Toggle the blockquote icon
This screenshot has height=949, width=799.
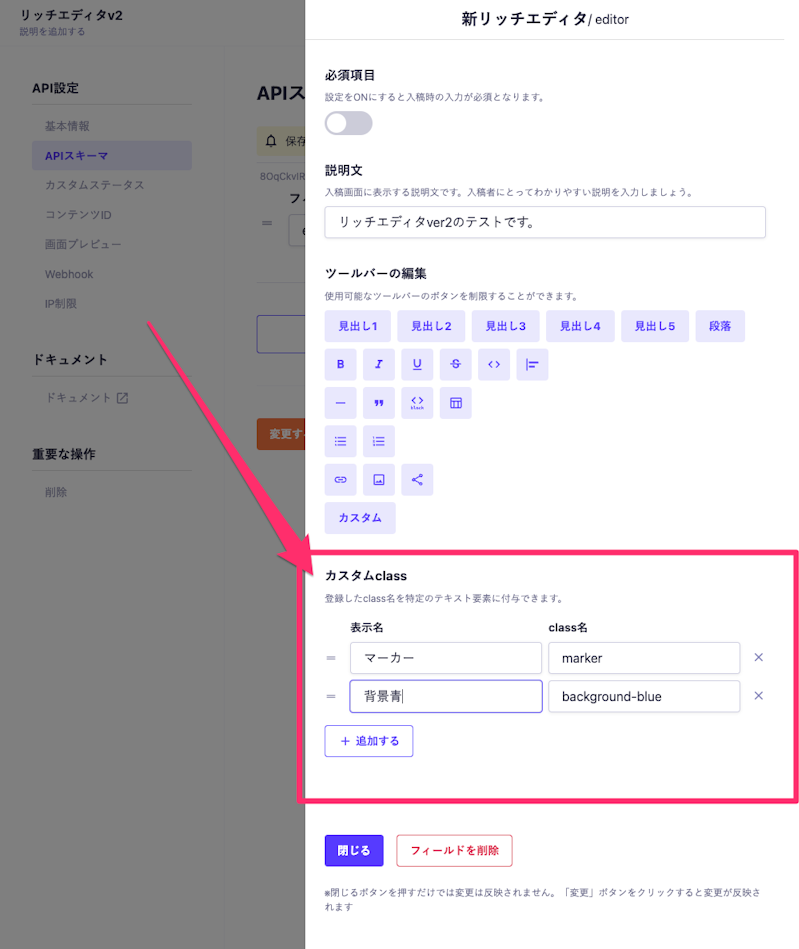tap(379, 403)
